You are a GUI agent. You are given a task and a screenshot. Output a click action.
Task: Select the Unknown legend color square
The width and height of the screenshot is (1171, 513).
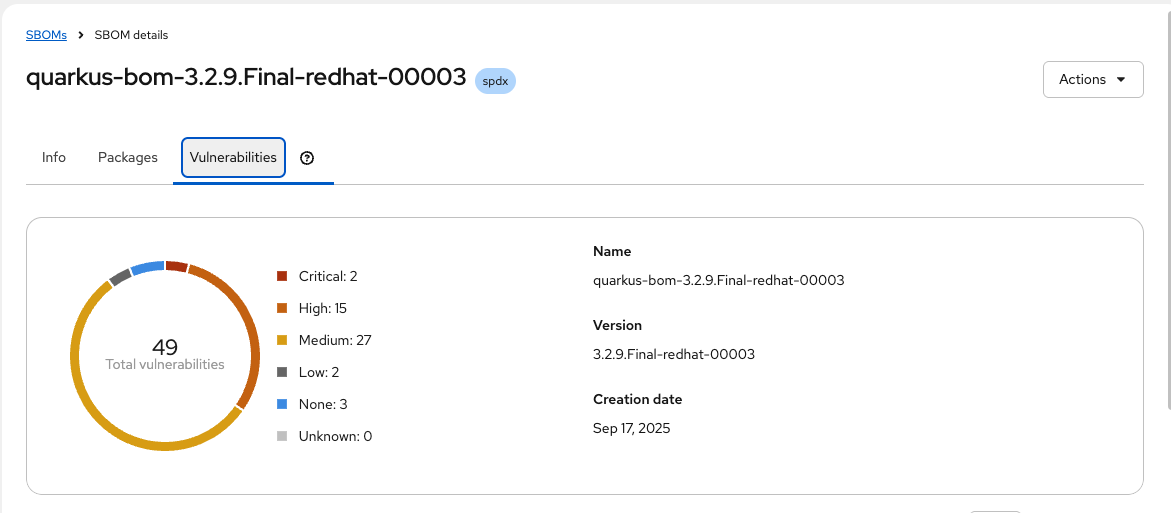[282, 436]
